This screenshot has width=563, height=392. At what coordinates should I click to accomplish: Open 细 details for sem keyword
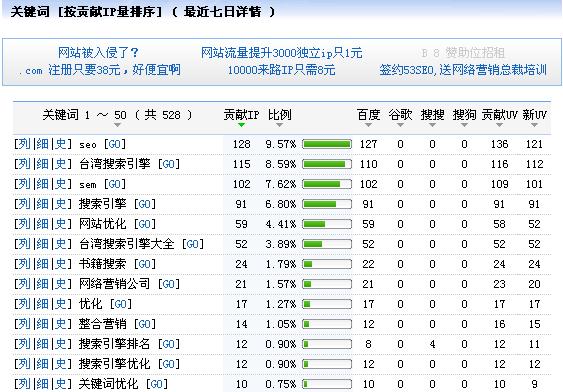click(x=42, y=184)
